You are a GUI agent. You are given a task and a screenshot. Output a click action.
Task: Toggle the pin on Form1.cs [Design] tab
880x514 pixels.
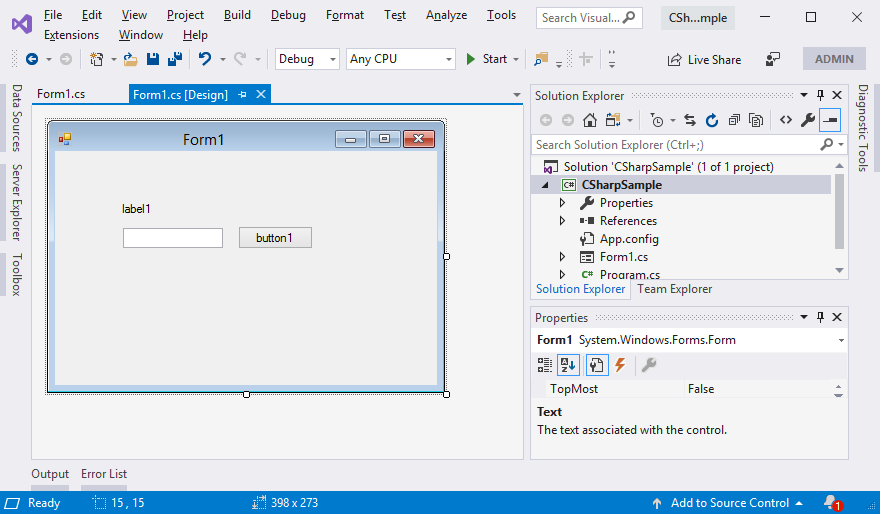click(242, 95)
